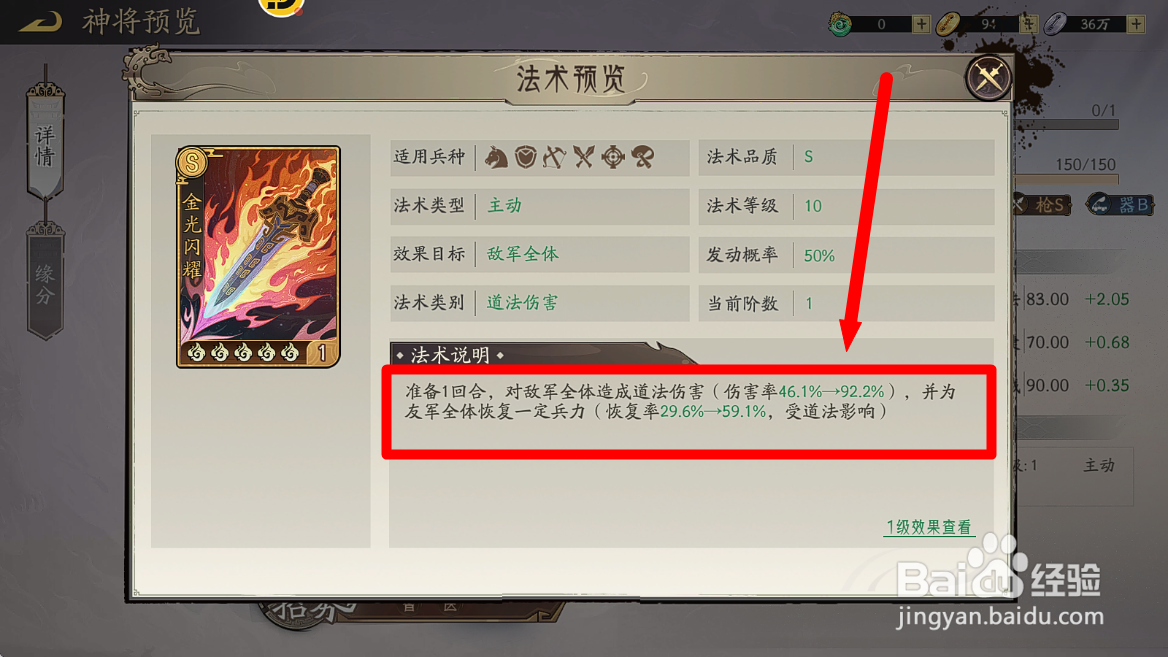Click the shield troop type icon
This screenshot has width=1168, height=657.
pyautogui.click(x=526, y=157)
